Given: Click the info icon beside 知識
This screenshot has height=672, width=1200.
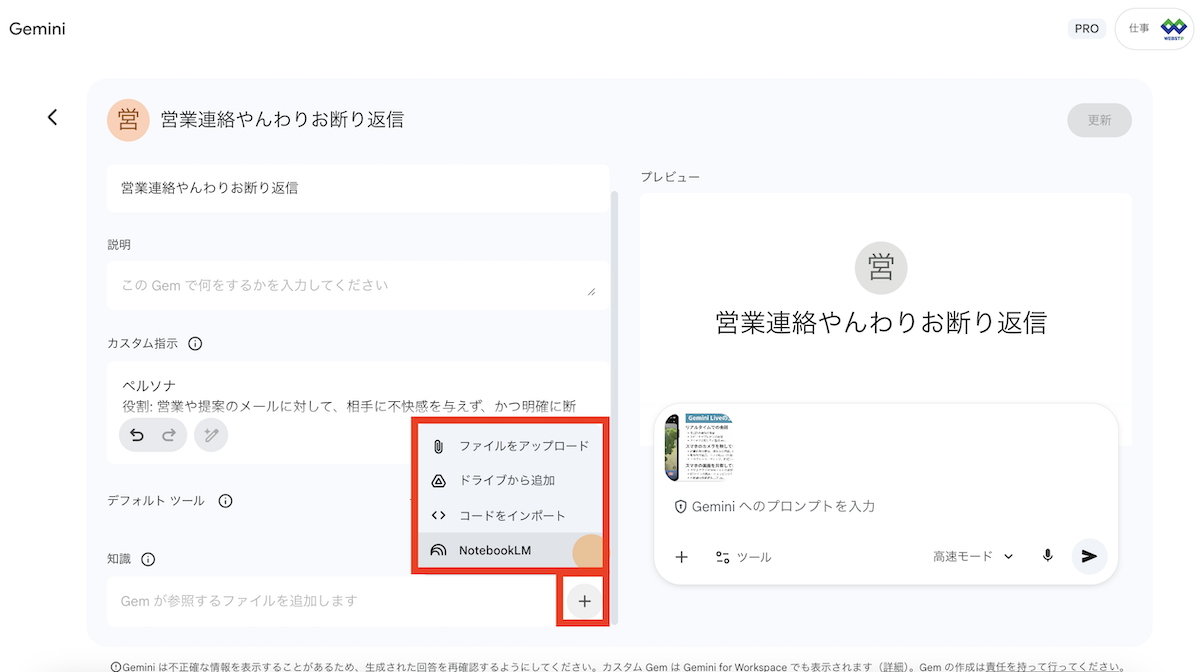Looking at the screenshot, I should (x=148, y=559).
